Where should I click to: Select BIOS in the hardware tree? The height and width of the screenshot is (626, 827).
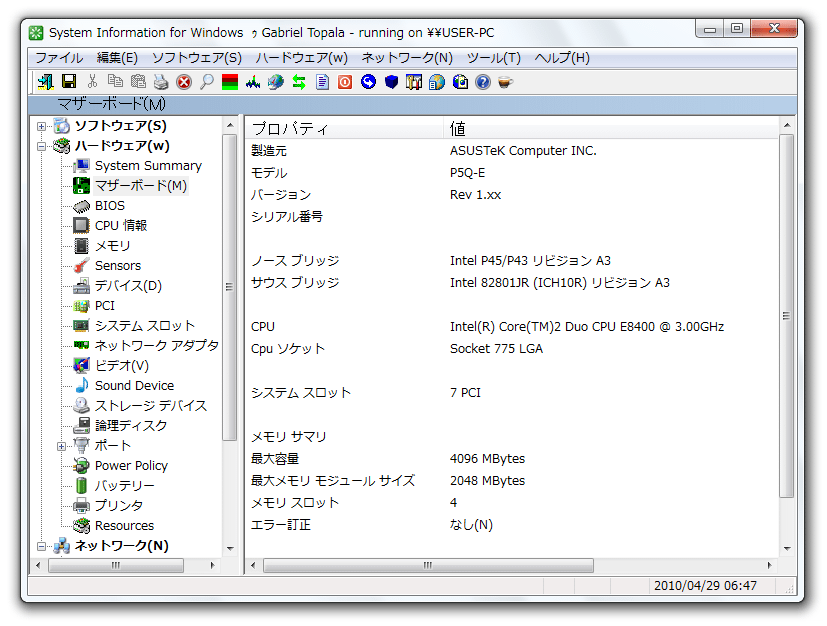point(110,206)
